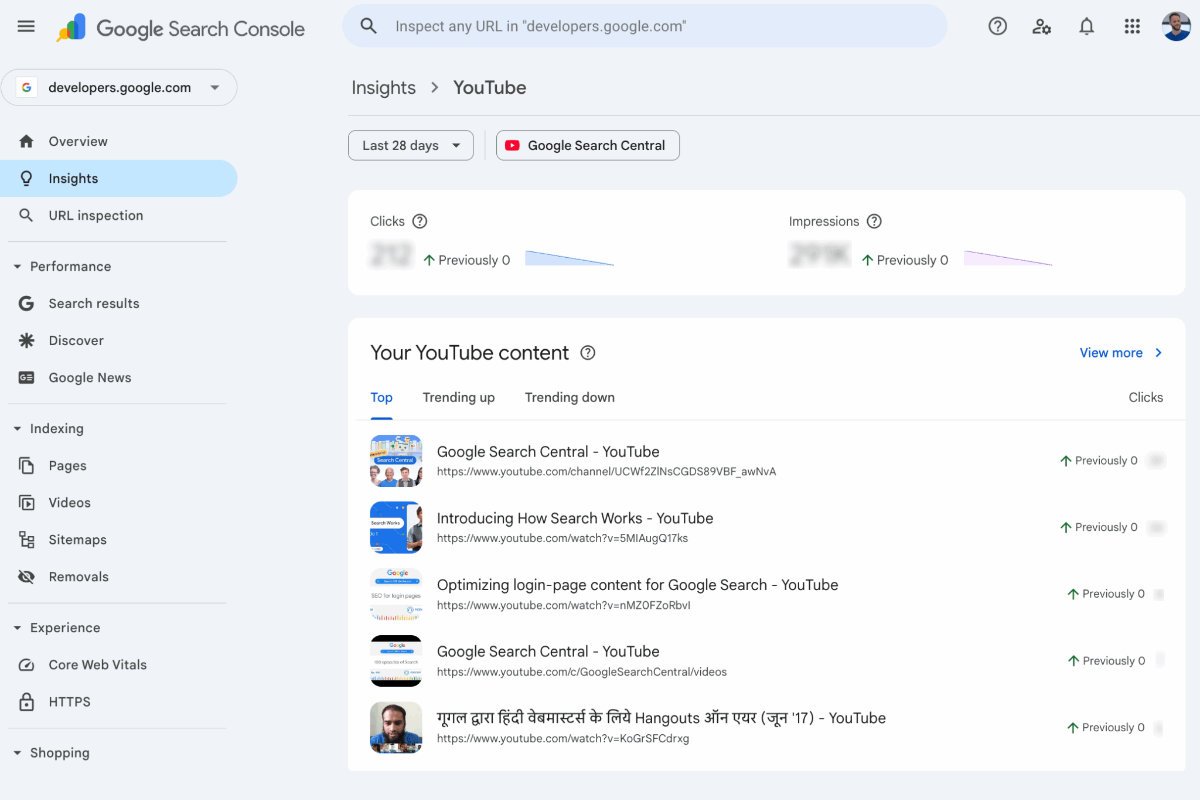Open the Discover performance report
Screen dimensions: 1200x800
pyautogui.click(x=76, y=340)
